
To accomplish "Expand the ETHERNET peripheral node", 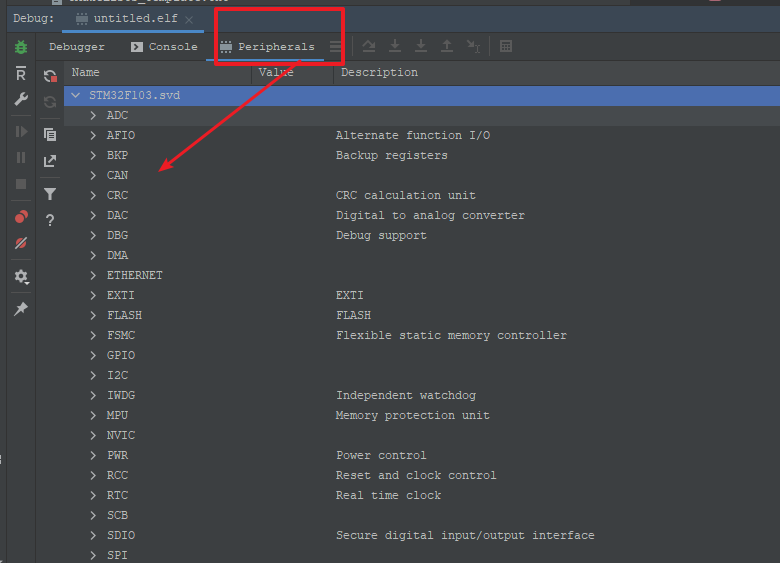I will coord(93,275).
